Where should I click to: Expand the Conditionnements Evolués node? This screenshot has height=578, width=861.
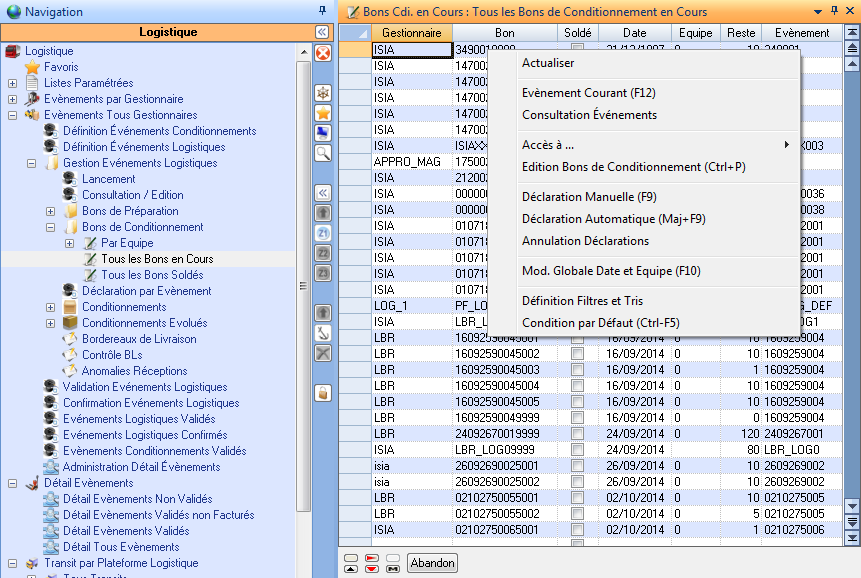(x=50, y=323)
